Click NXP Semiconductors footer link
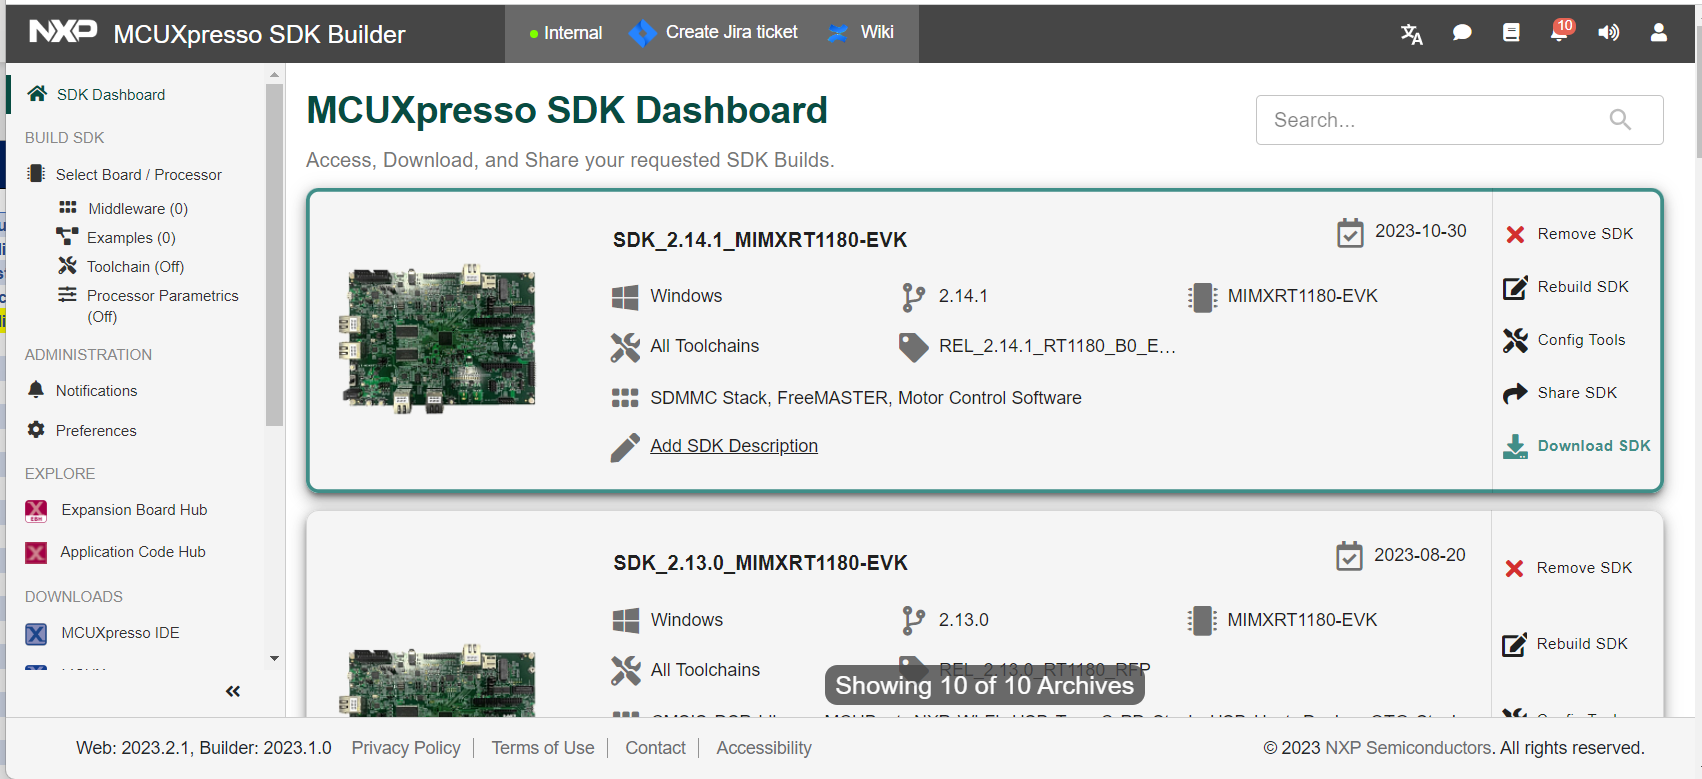The width and height of the screenshot is (1702, 779). 1408,748
